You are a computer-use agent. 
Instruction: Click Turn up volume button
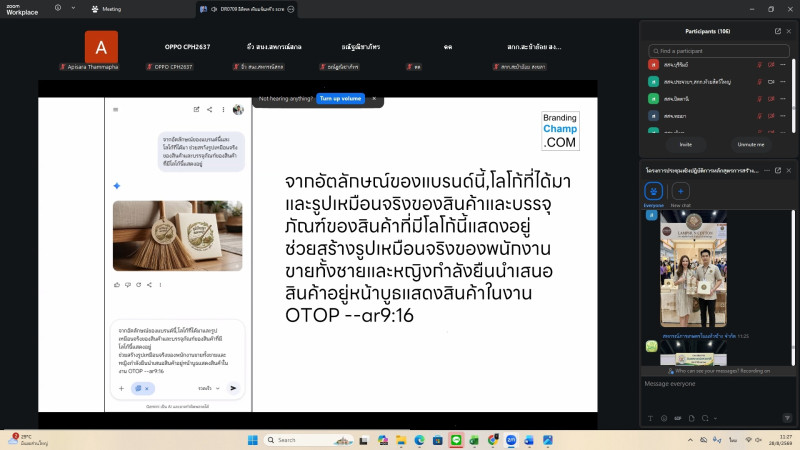pos(340,98)
